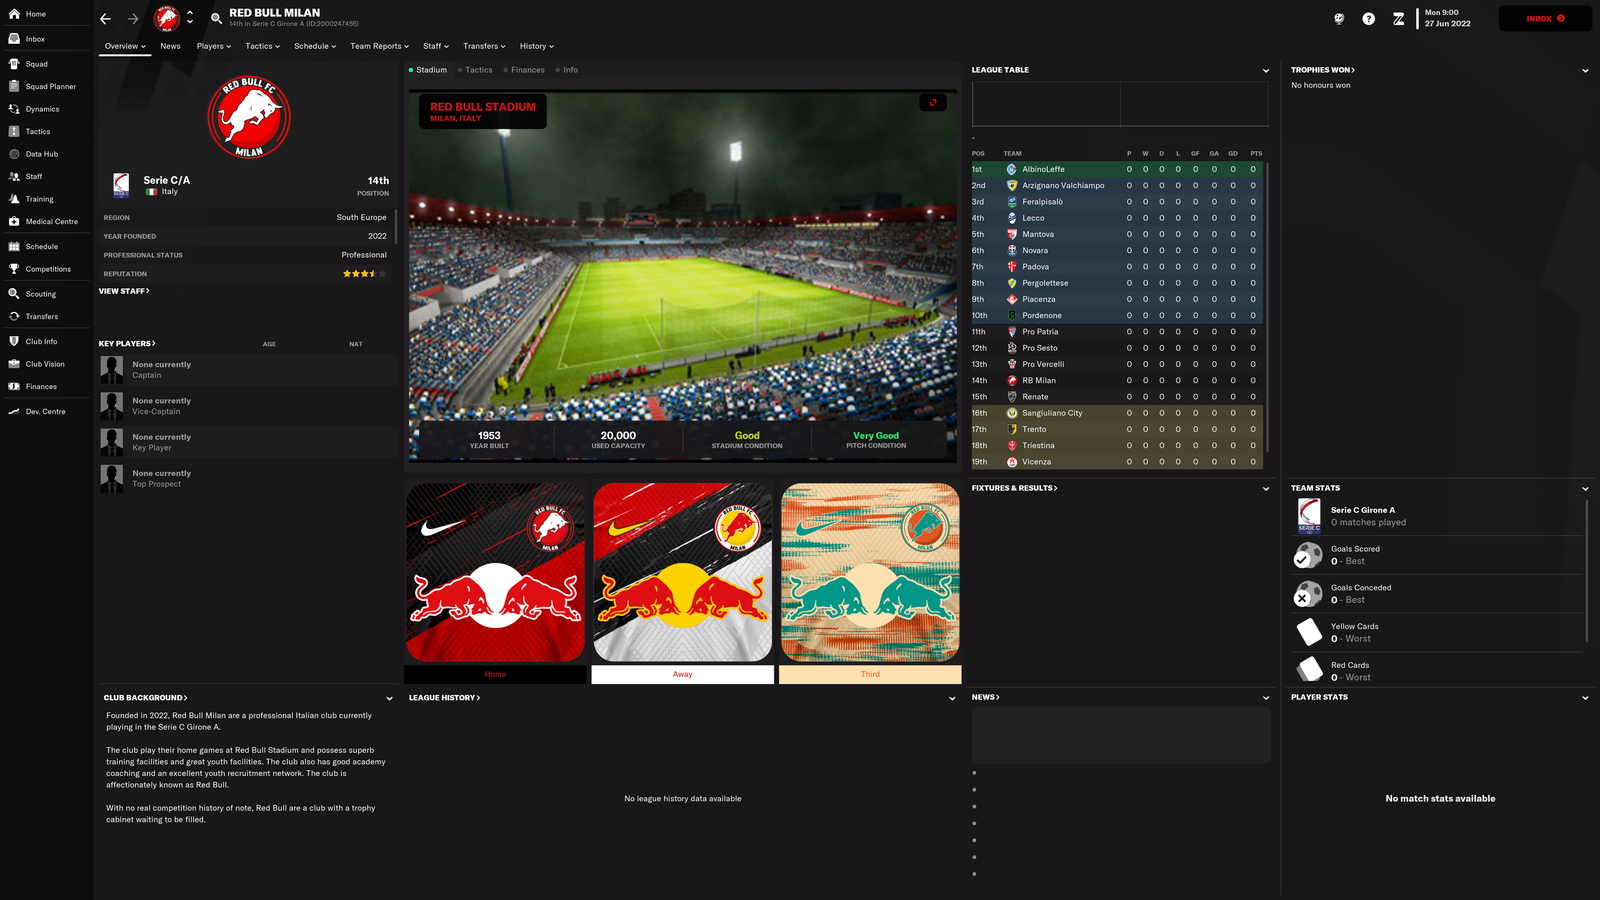The height and width of the screenshot is (900, 1600).
Task: Expand the League Table panel dropdown
Action: click(1265, 71)
